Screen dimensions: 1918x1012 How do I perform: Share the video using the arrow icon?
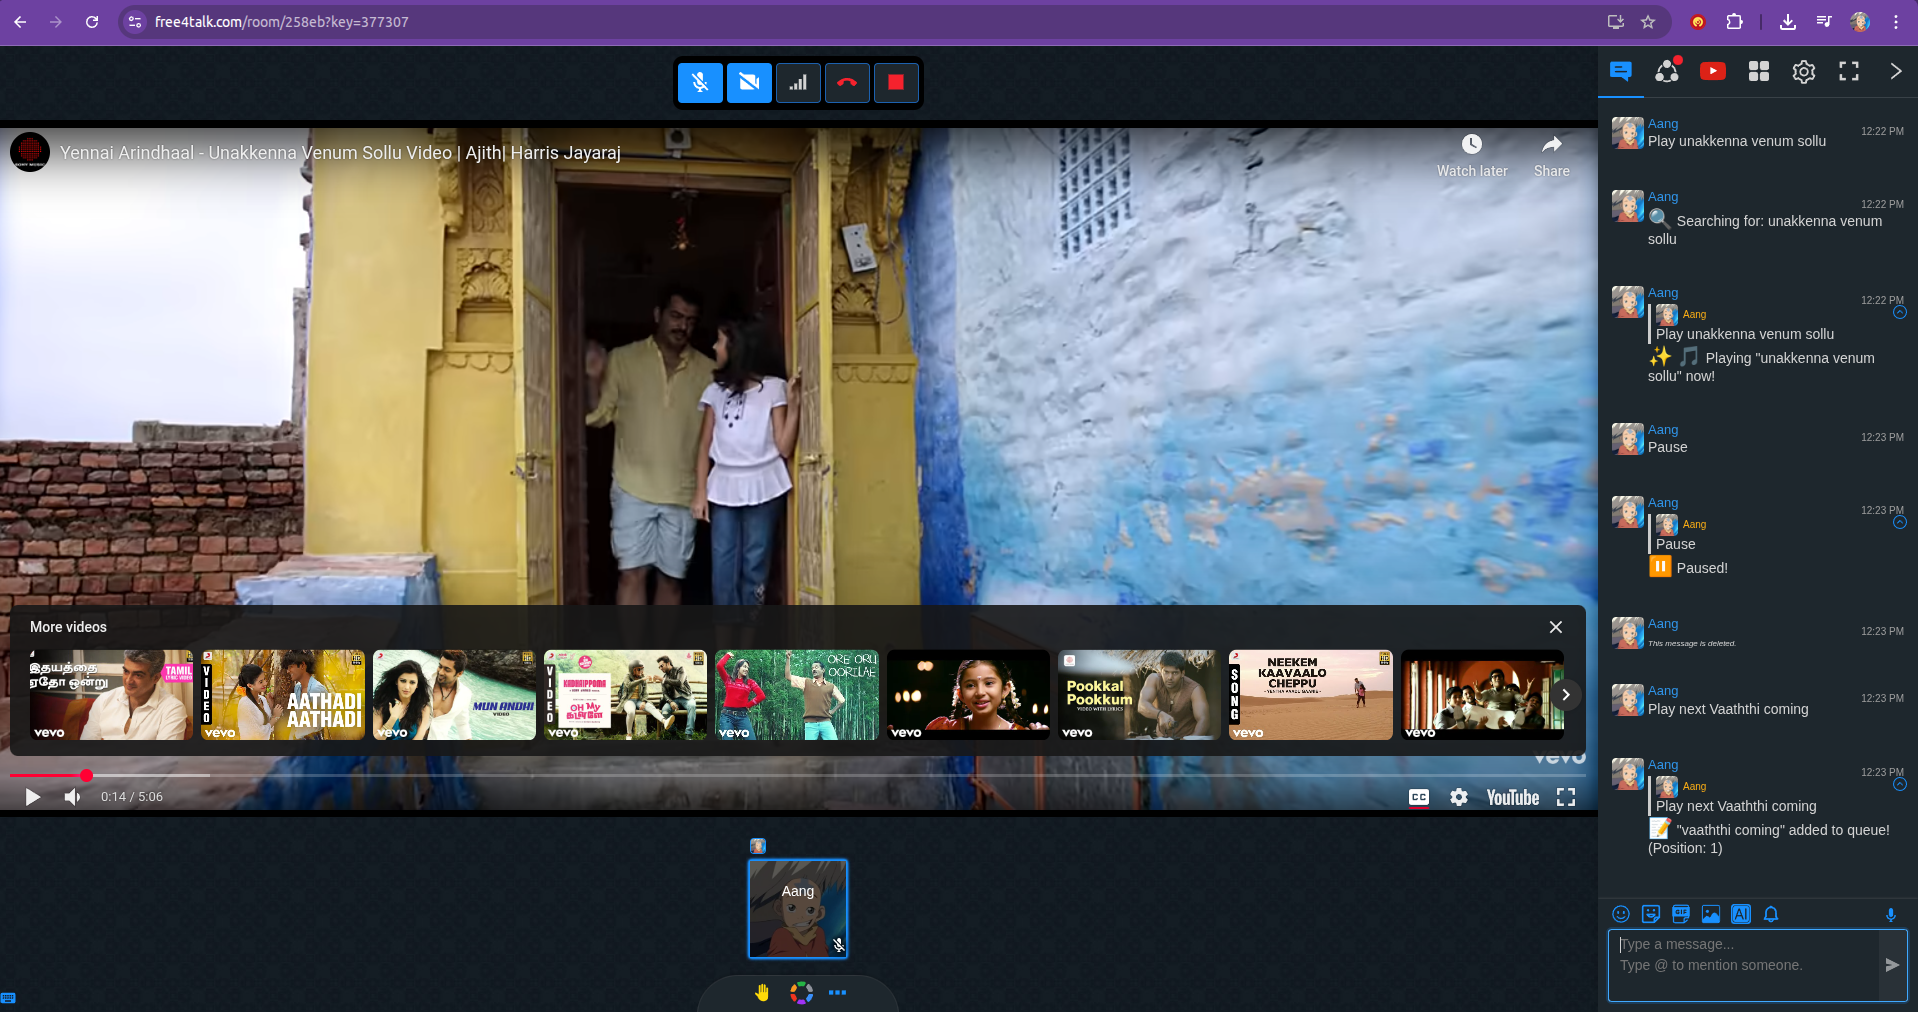pos(1552,145)
